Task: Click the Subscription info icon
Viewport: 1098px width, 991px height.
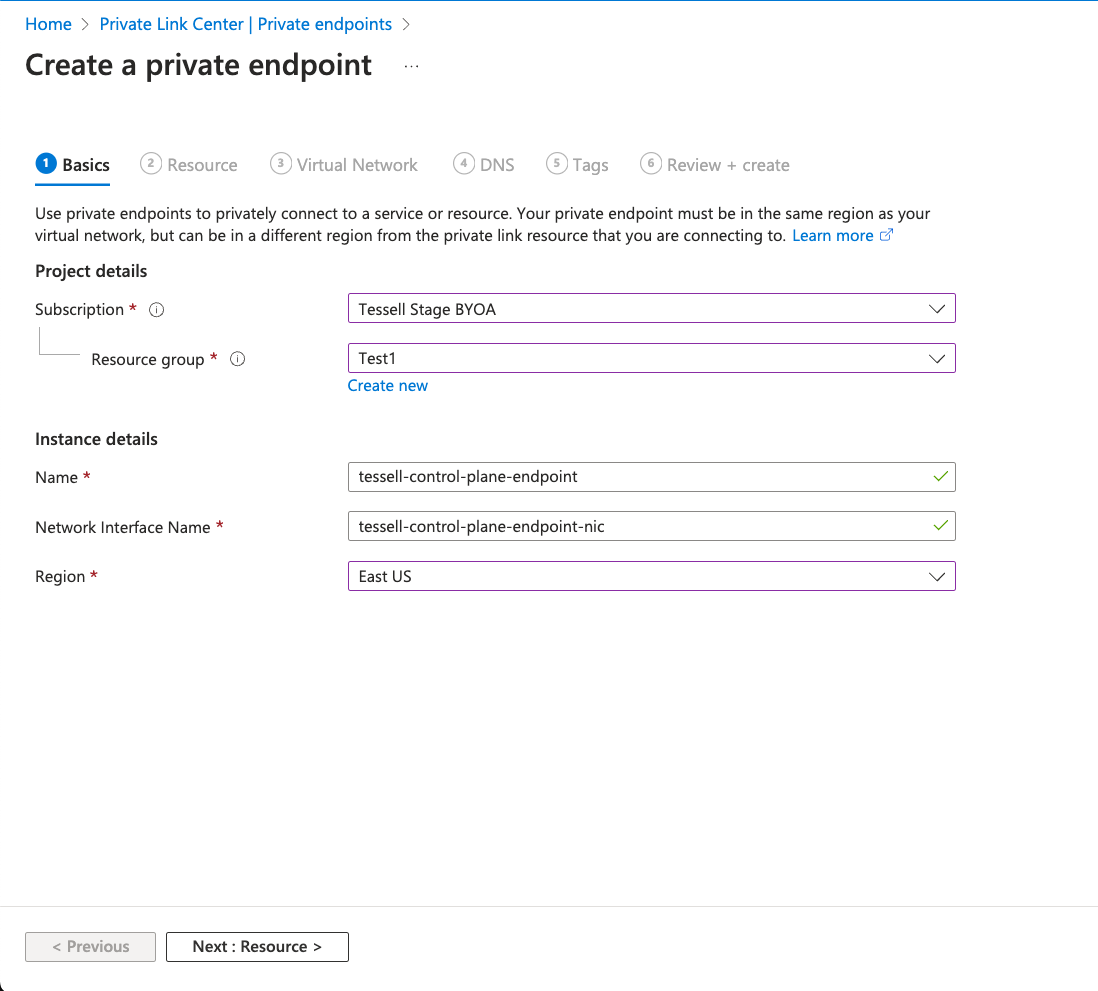Action: (x=156, y=310)
